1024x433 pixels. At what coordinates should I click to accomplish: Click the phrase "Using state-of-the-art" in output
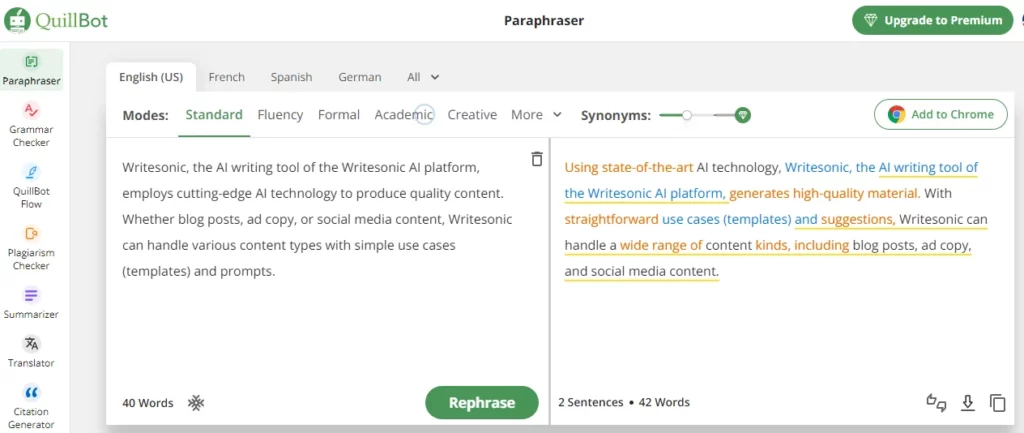pyautogui.click(x=629, y=168)
